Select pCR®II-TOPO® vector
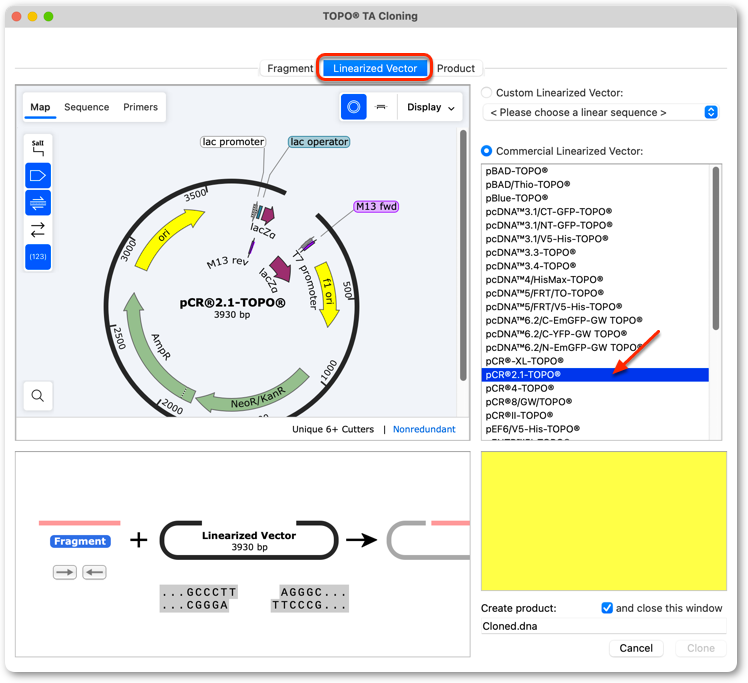This screenshot has height=683, width=748. pyautogui.click(x=595, y=415)
